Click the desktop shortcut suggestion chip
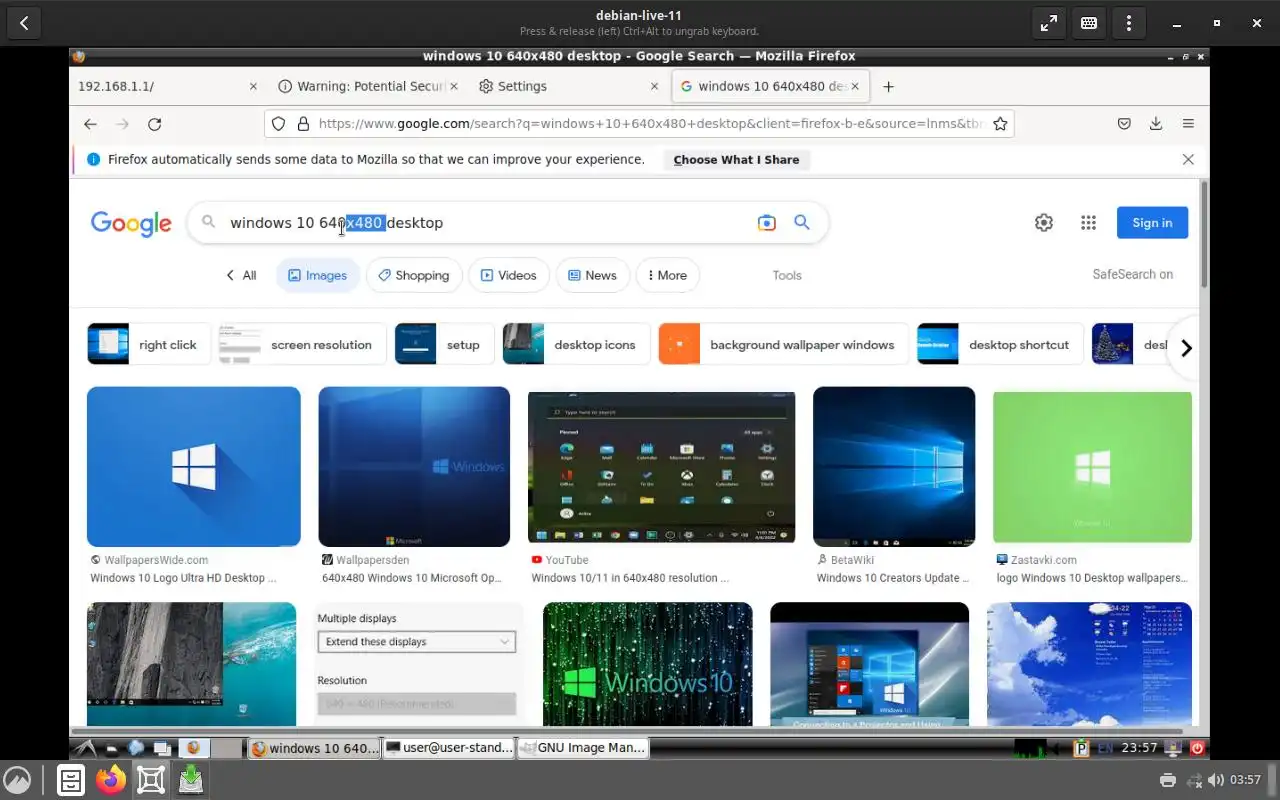 click(1000, 345)
